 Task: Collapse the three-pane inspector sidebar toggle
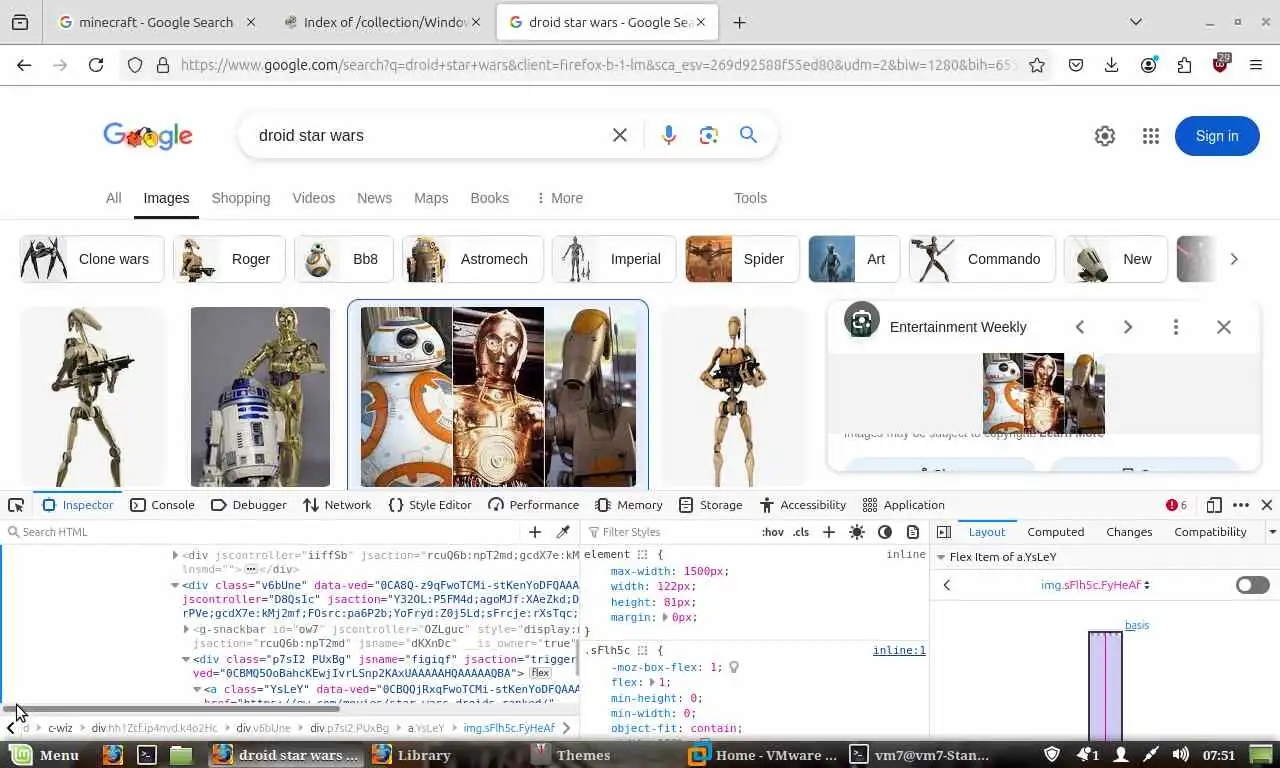[x=943, y=532]
